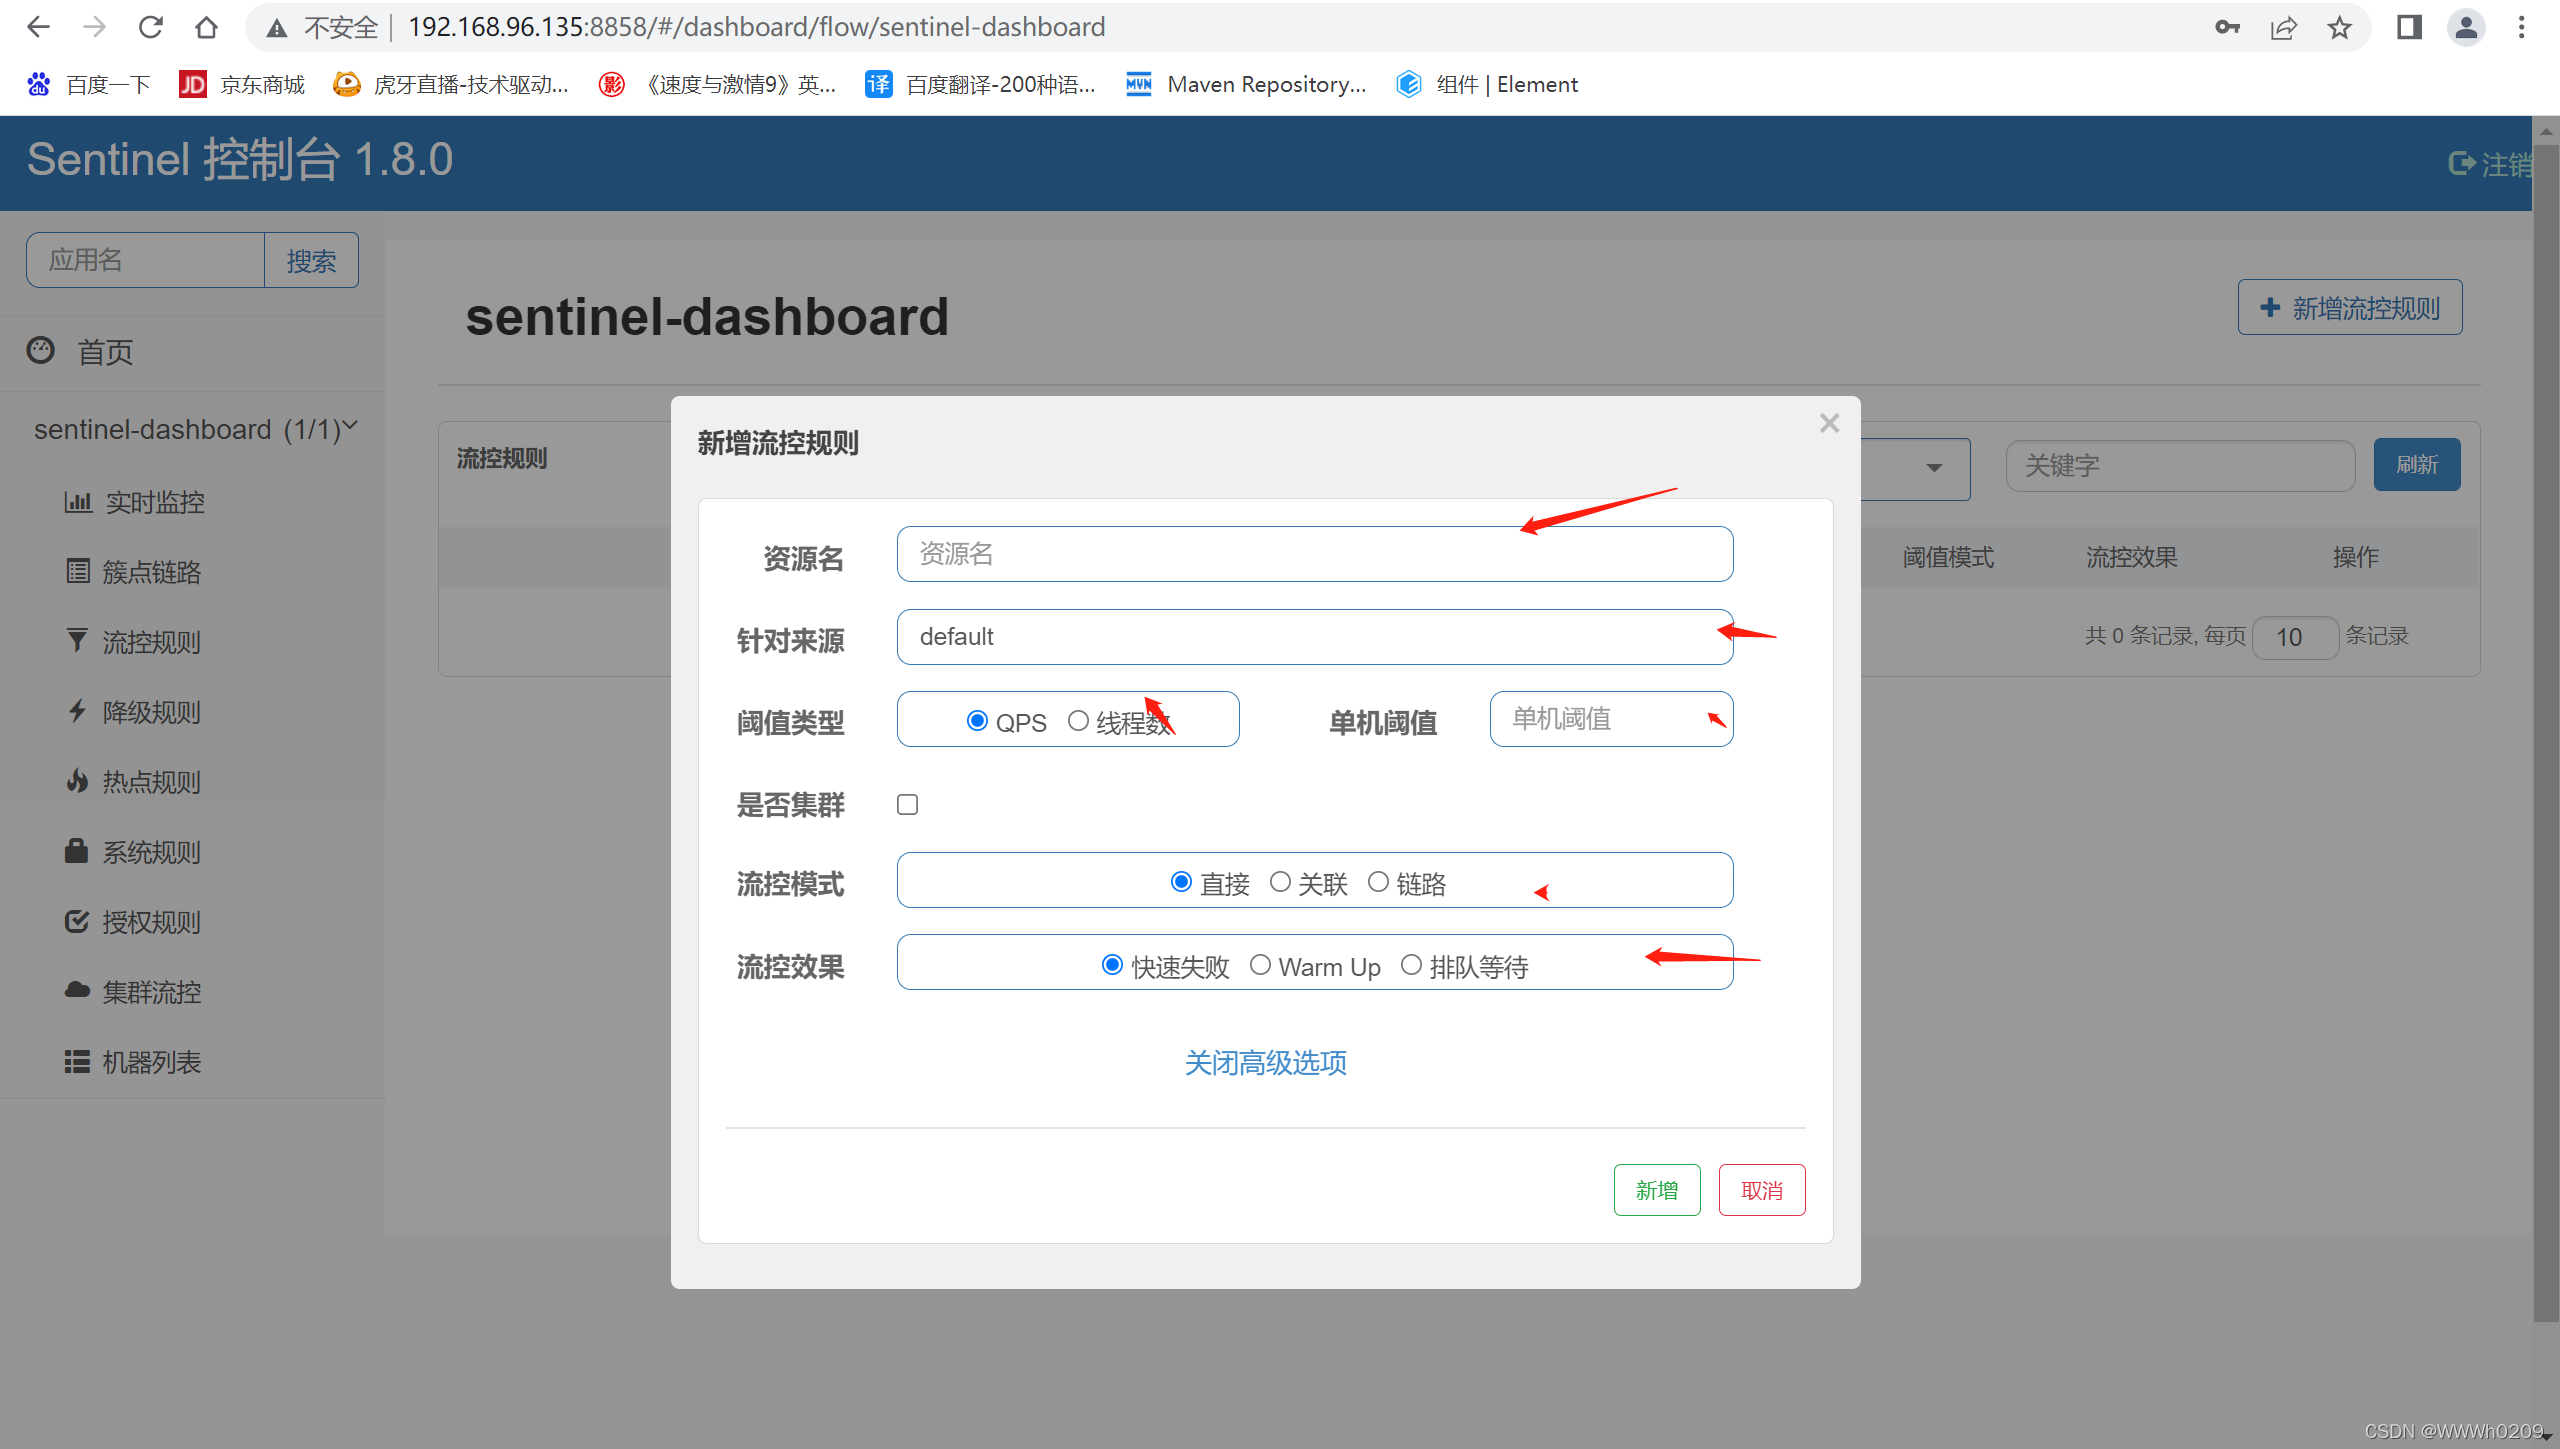Image resolution: width=2560 pixels, height=1449 pixels.
Task: Select 线程数 threshold type radio button
Action: tap(1080, 719)
